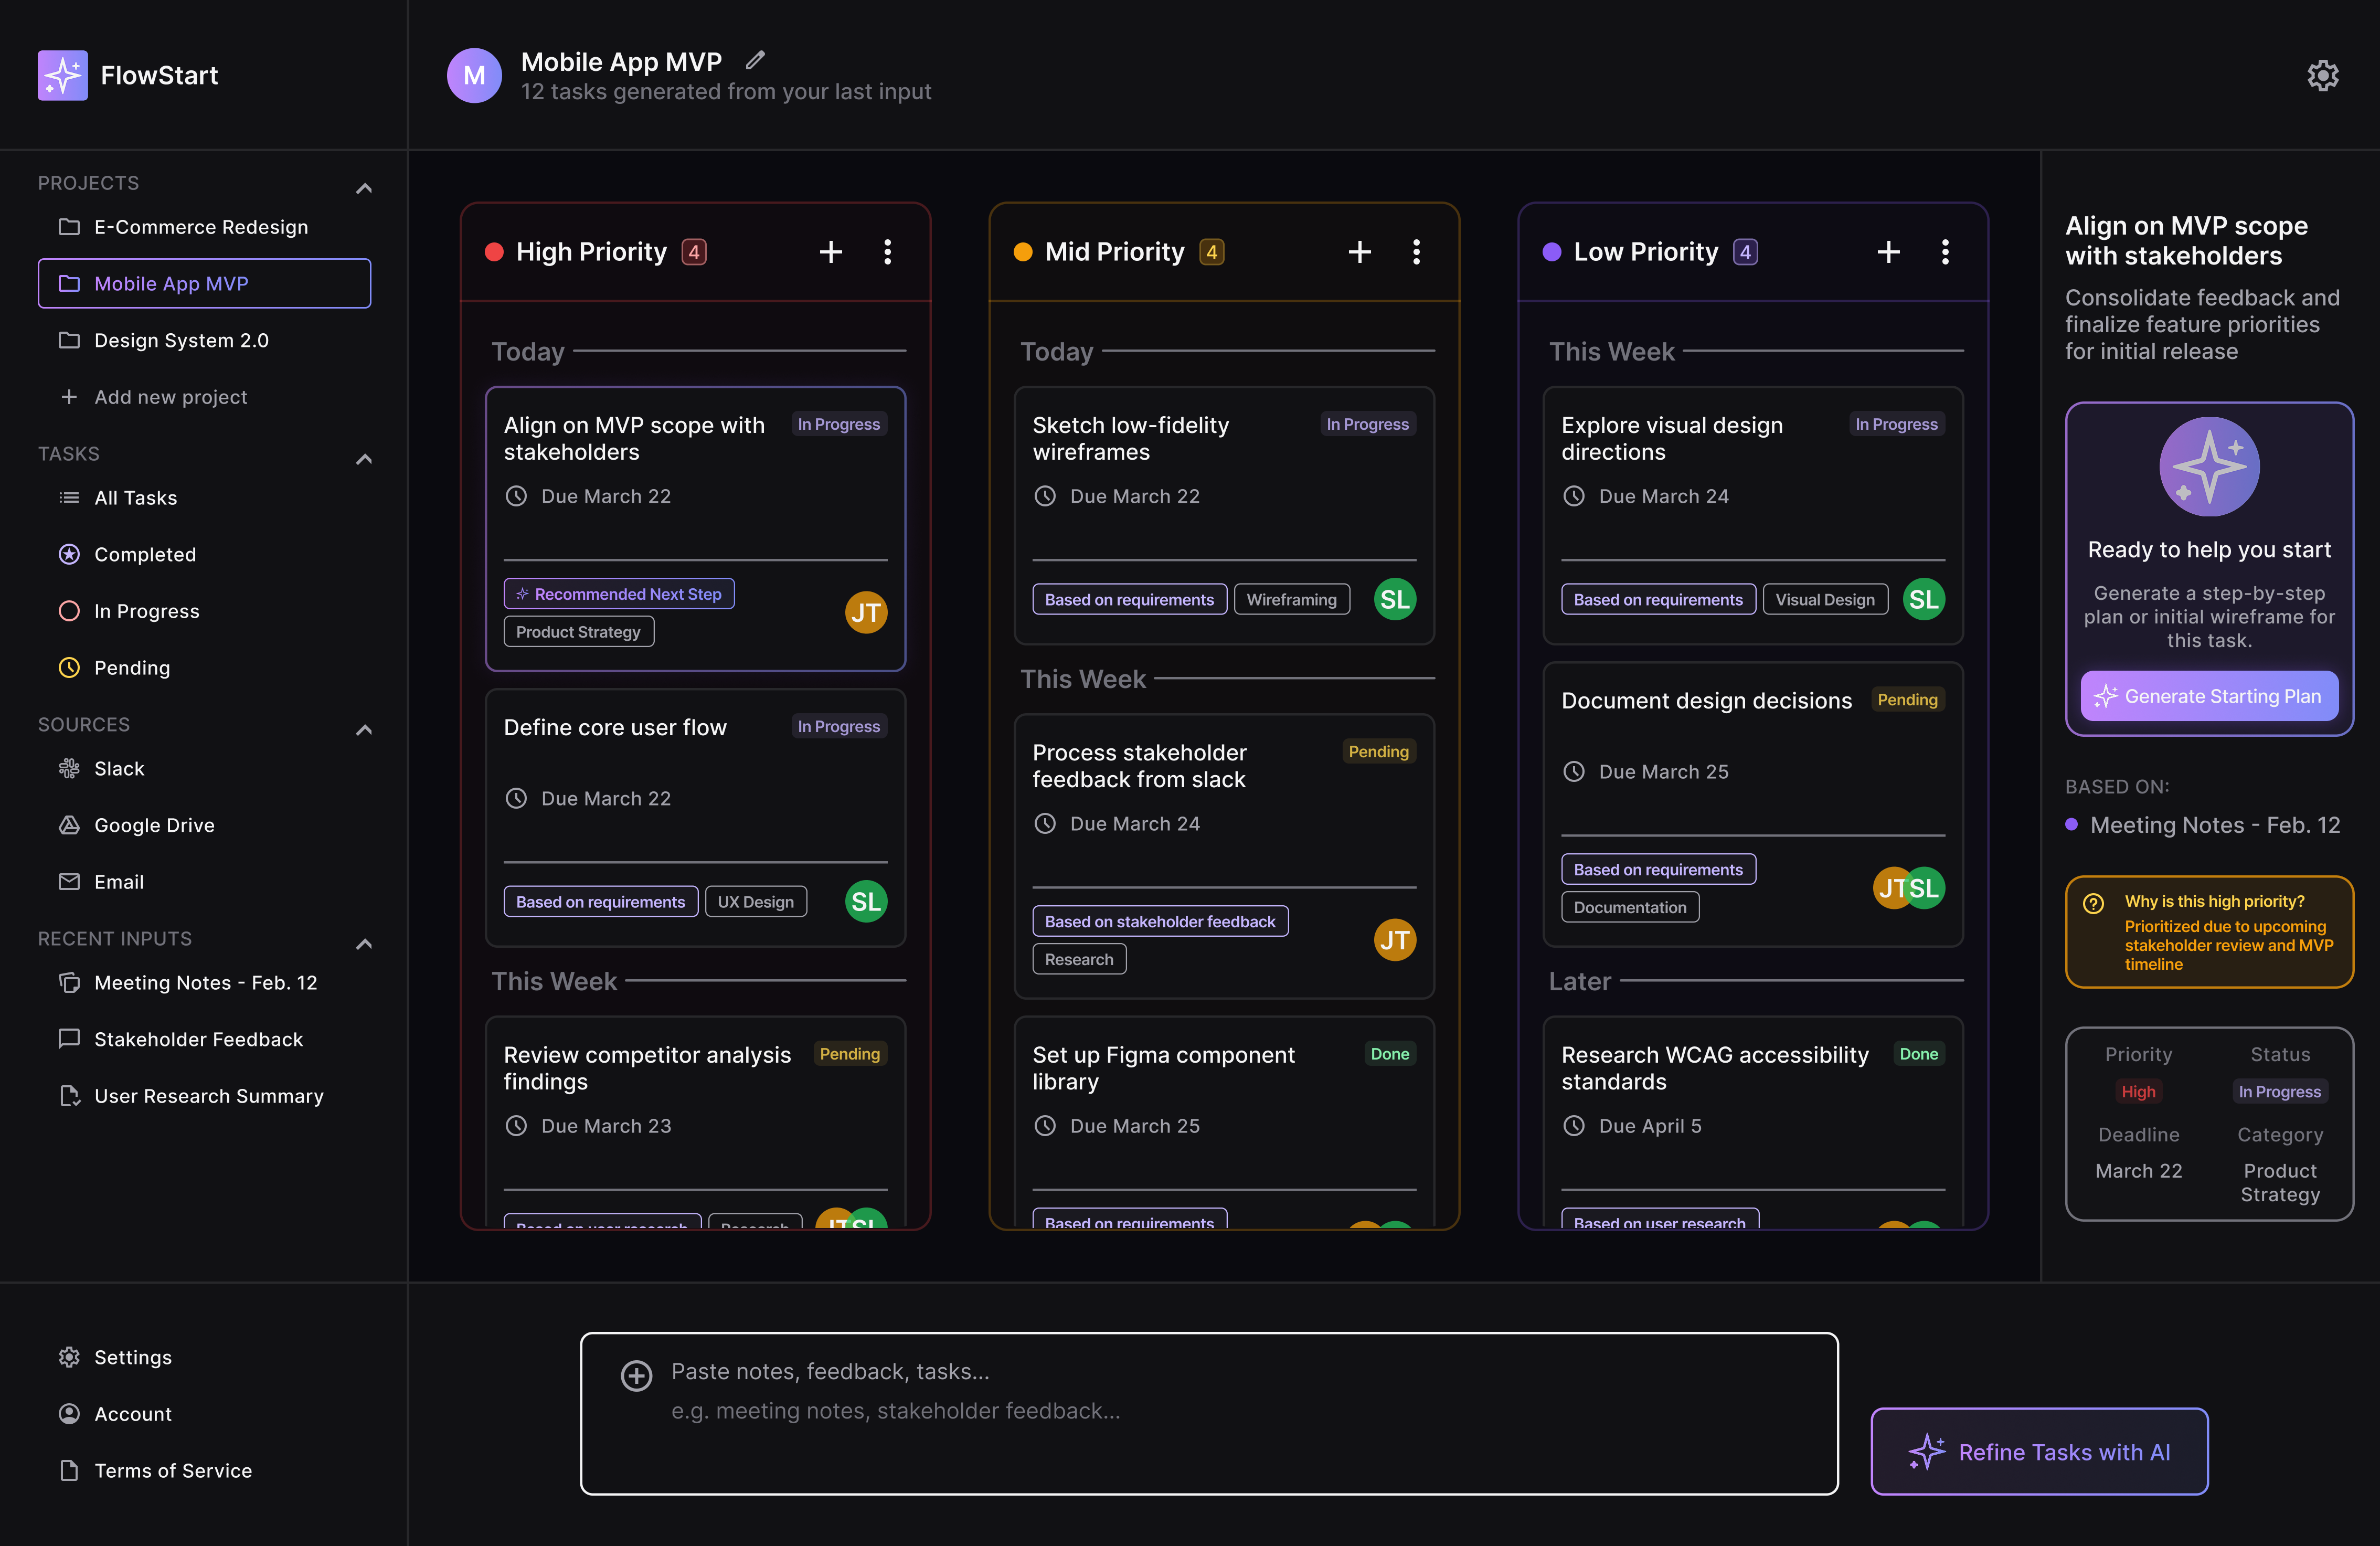2380x1546 pixels.
Task: Open the Slack source
Action: (x=119, y=768)
